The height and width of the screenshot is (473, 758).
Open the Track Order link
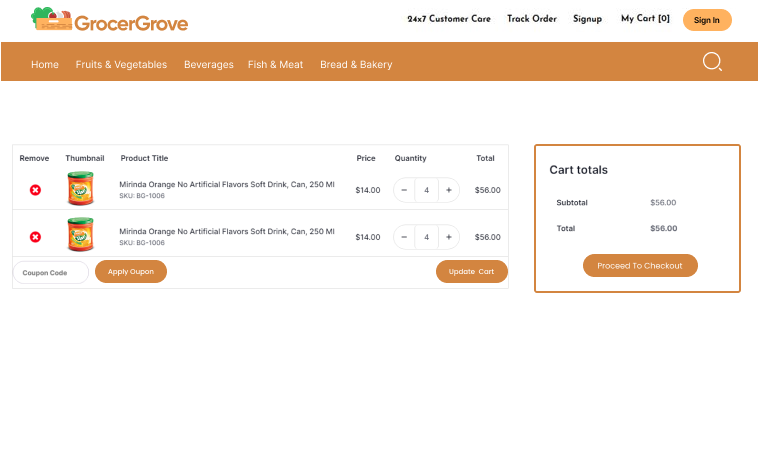pyautogui.click(x=531, y=19)
